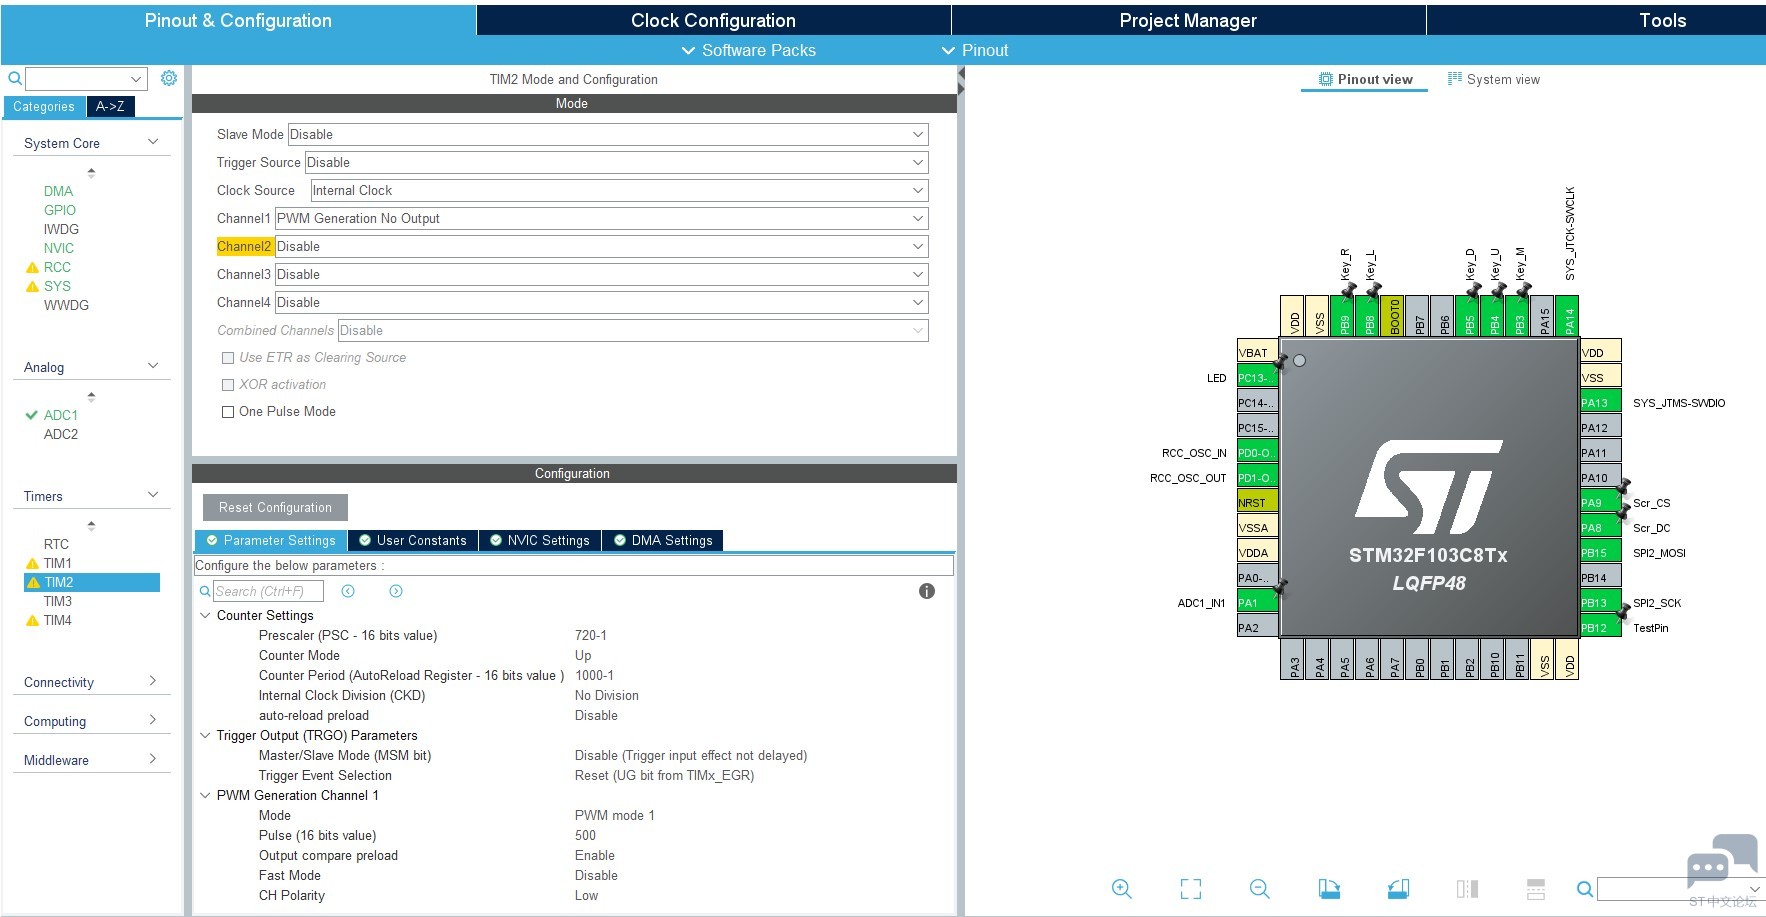Open the Channel2 dropdown
Image resolution: width=1766 pixels, height=917 pixels.
click(601, 246)
